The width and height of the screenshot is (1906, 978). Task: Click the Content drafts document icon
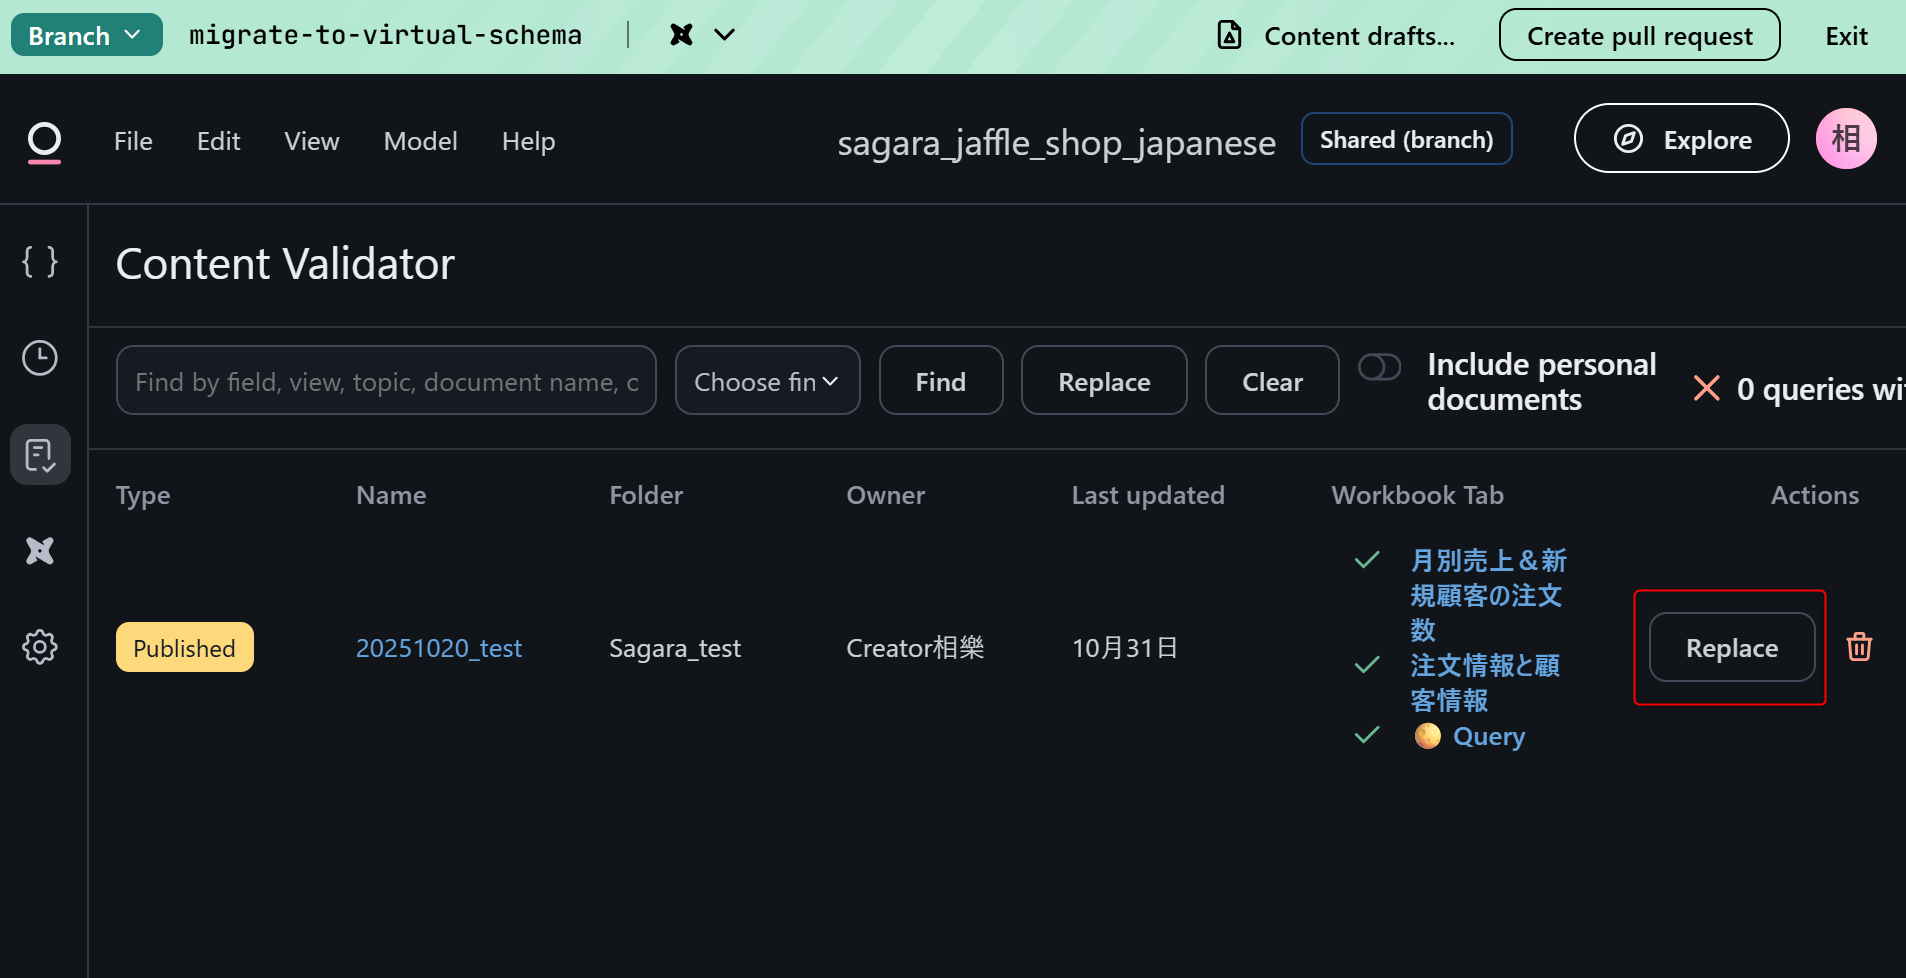click(x=1229, y=36)
